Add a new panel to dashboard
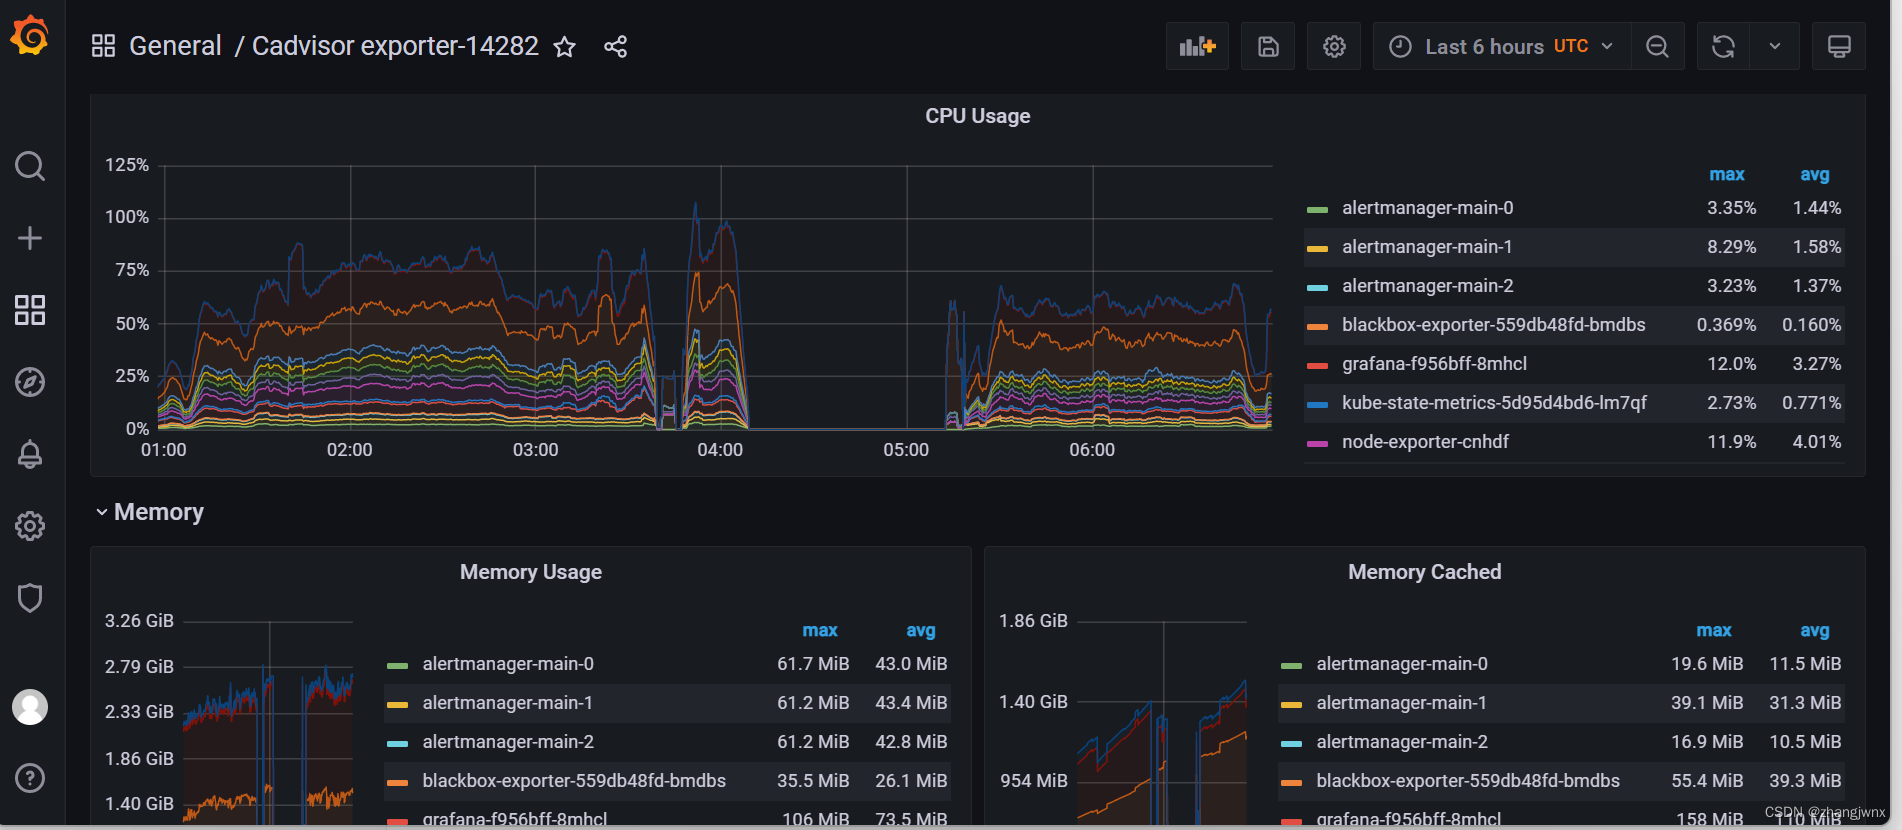This screenshot has height=830, width=1902. point(1197,46)
